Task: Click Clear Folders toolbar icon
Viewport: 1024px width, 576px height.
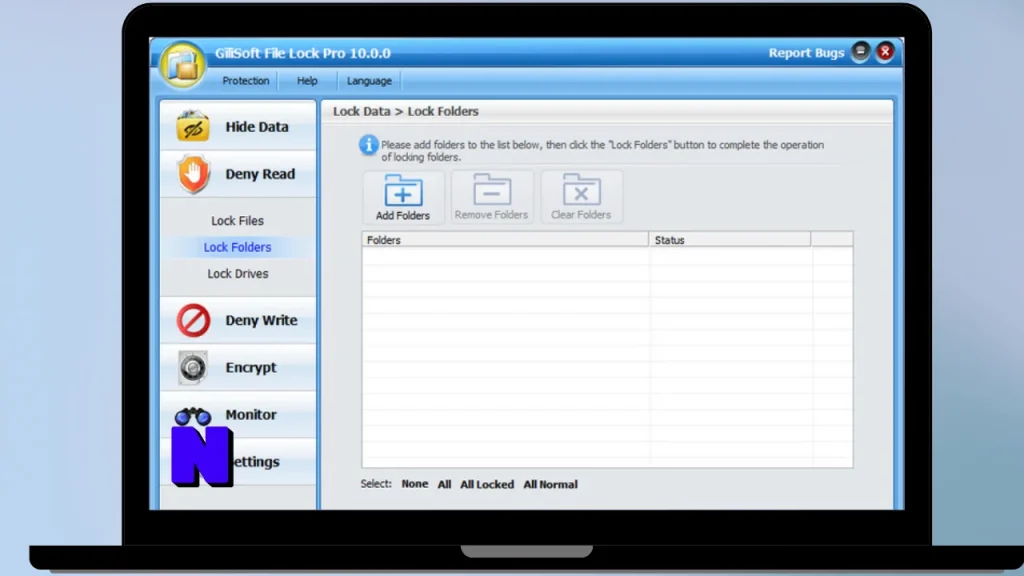Action: pos(581,197)
